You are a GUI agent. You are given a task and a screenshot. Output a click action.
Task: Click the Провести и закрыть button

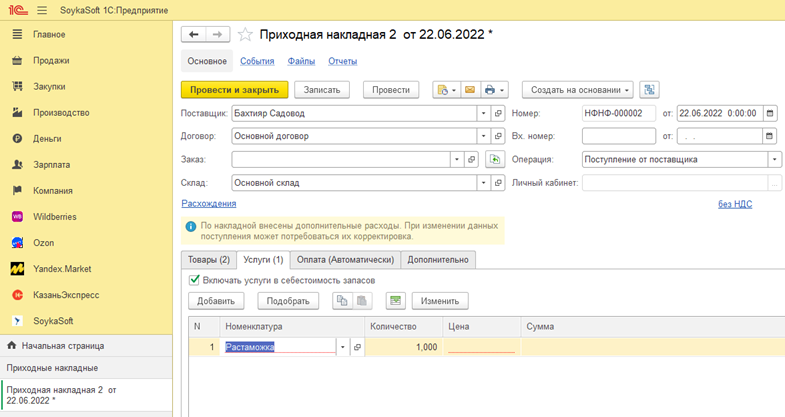point(234,90)
